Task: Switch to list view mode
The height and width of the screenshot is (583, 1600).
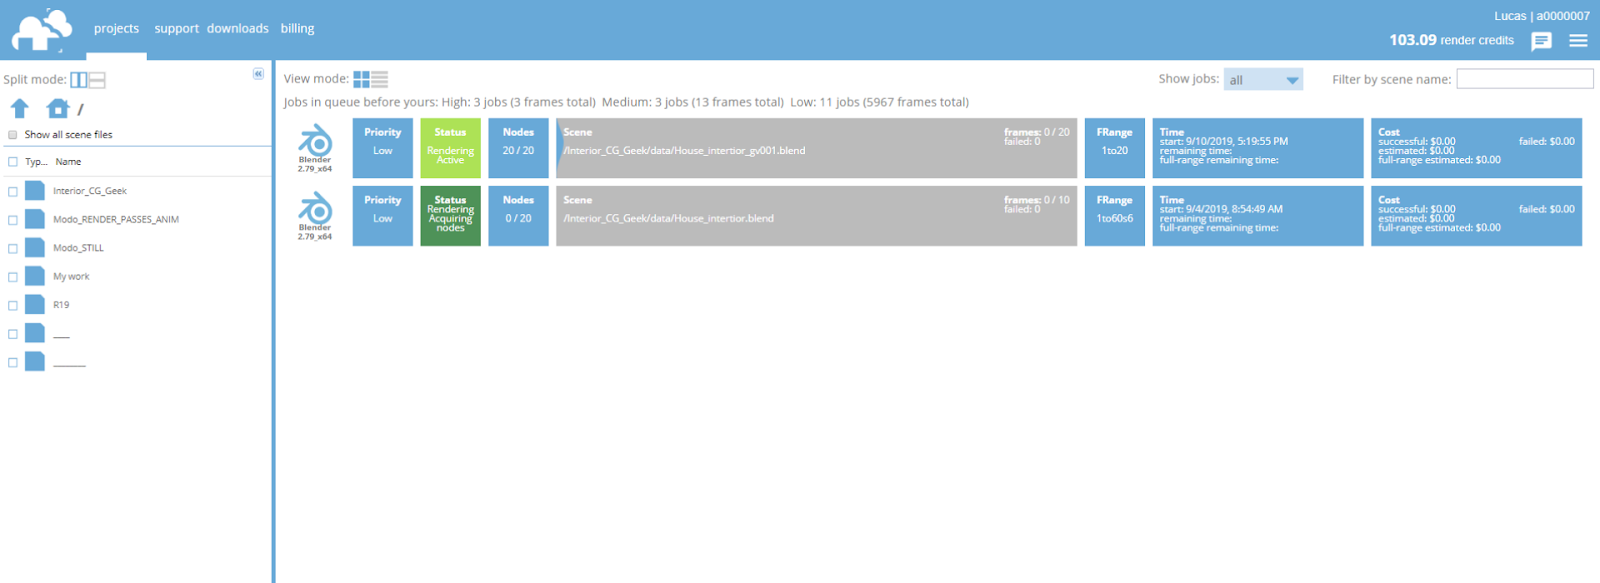Action: [379, 79]
